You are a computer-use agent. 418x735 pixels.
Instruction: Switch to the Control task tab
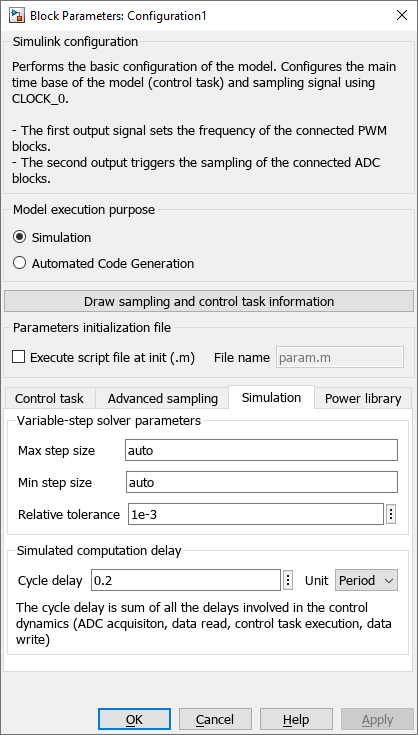tap(49, 398)
